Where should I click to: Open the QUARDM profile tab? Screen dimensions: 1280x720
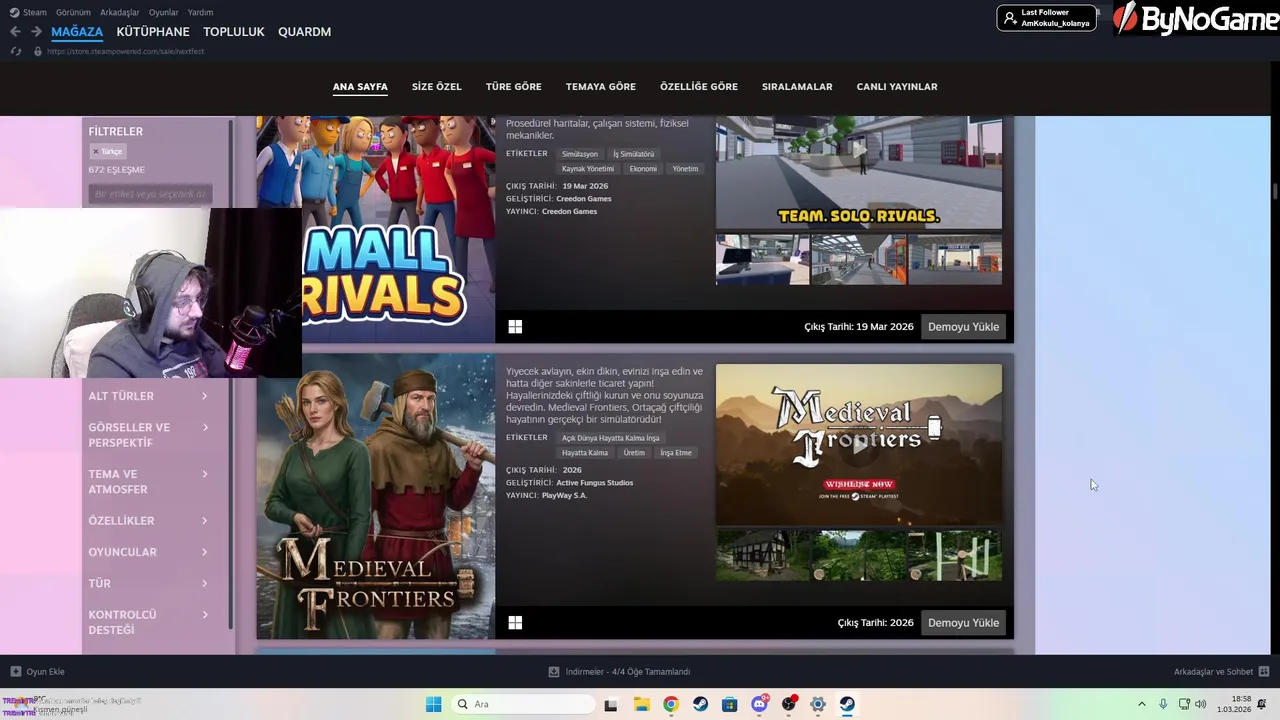coord(304,32)
